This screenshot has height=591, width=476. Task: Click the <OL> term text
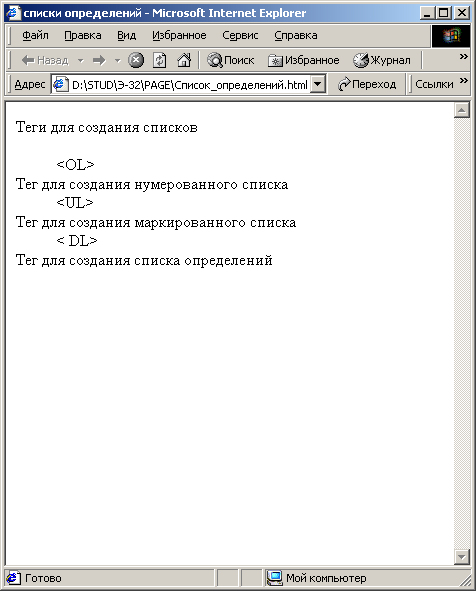point(75,165)
